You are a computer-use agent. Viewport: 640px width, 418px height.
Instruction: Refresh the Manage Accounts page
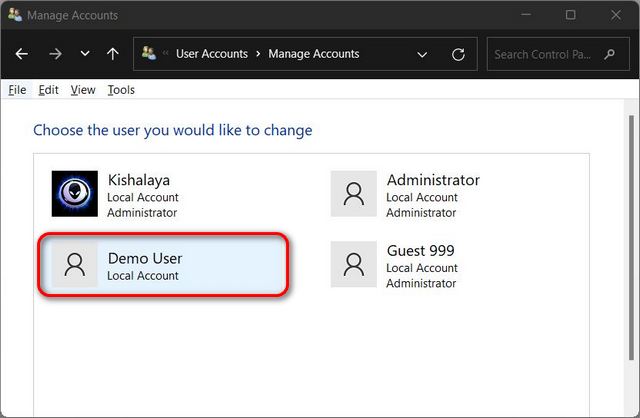pyautogui.click(x=458, y=54)
